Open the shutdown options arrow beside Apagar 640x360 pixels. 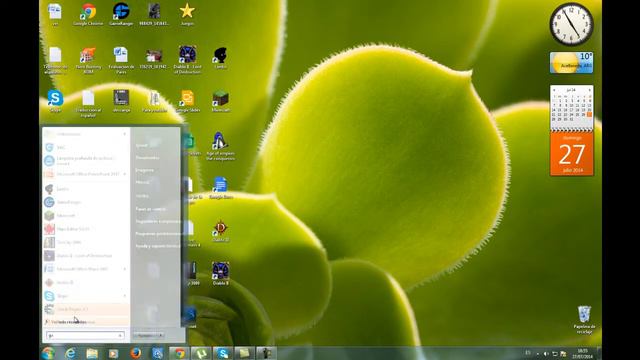[161, 335]
